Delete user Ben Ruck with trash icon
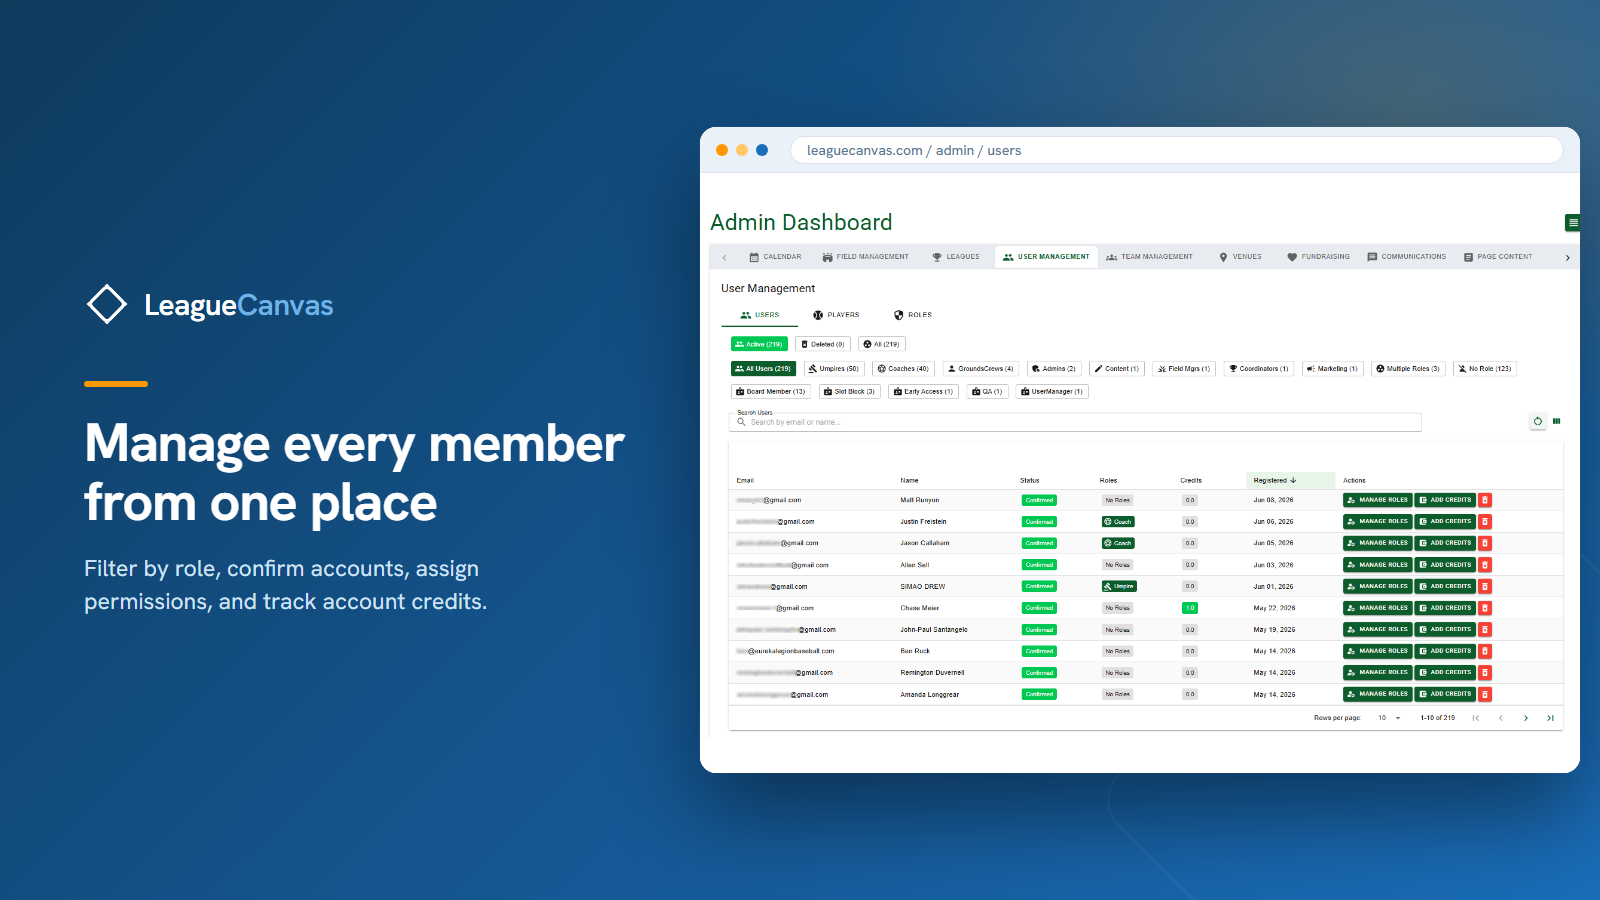 coord(1485,651)
